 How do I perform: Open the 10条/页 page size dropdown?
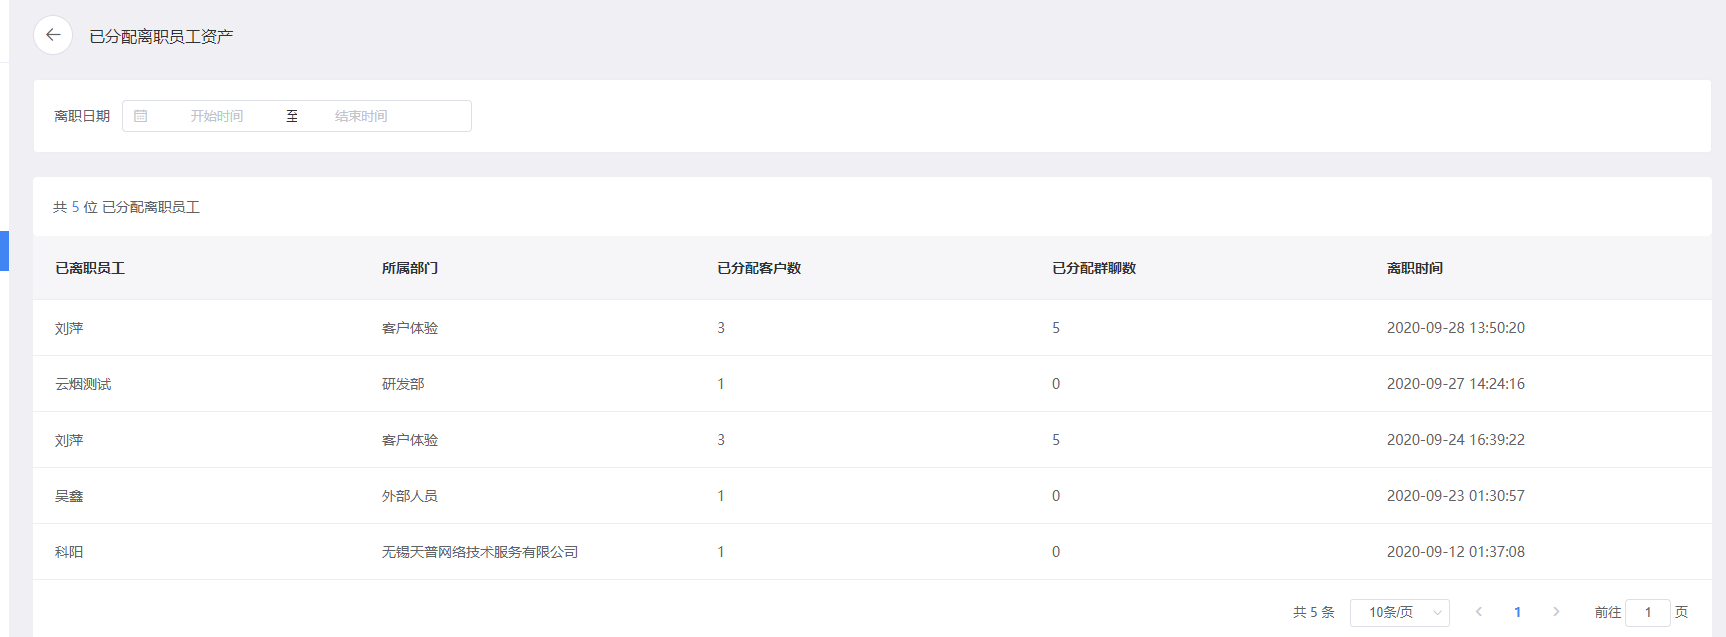click(1399, 612)
